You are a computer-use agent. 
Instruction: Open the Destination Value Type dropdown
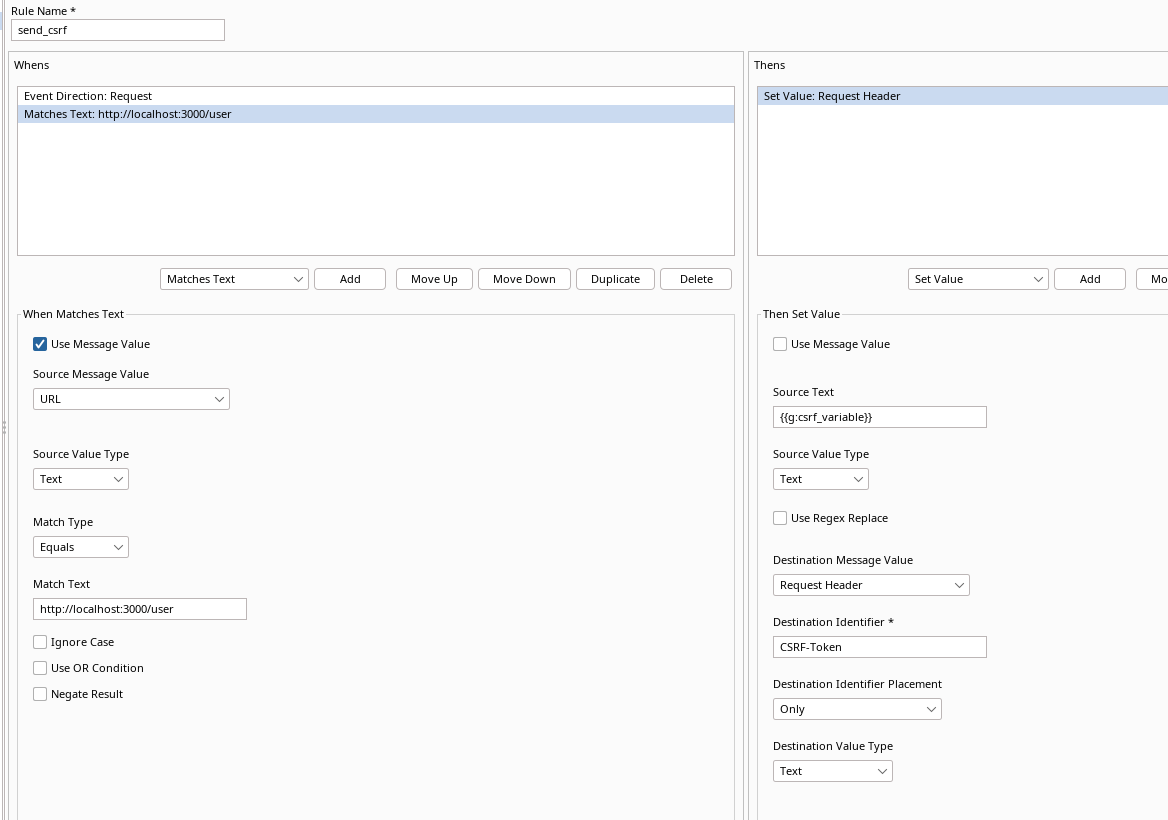click(x=833, y=770)
